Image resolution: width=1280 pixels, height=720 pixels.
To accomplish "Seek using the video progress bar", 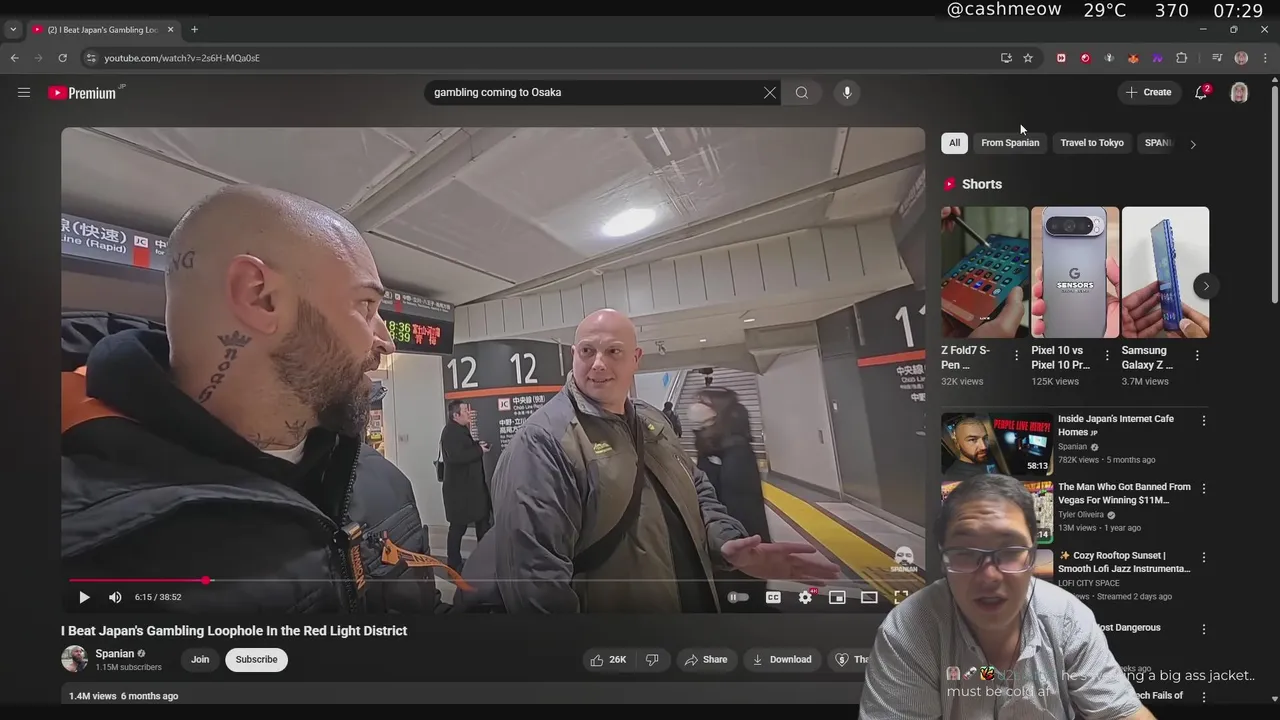I will coord(492,580).
